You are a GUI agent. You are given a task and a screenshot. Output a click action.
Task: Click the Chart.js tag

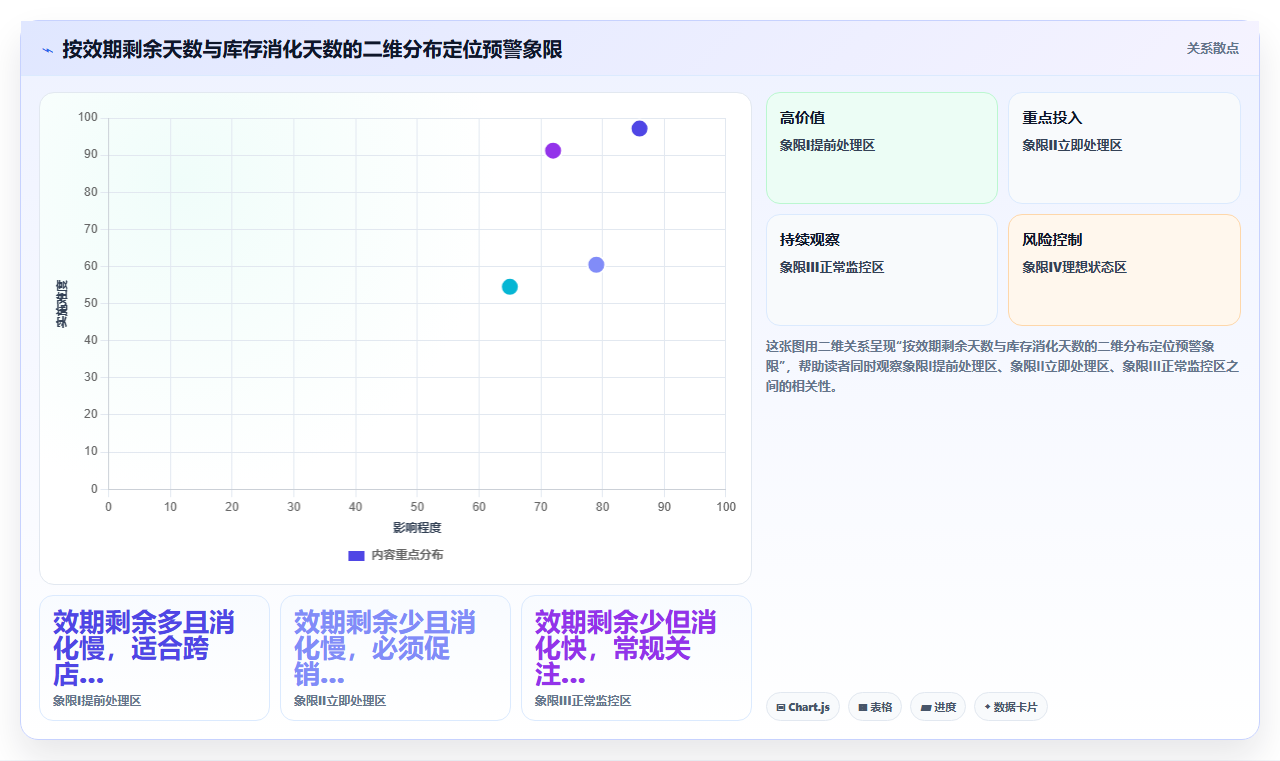(803, 707)
